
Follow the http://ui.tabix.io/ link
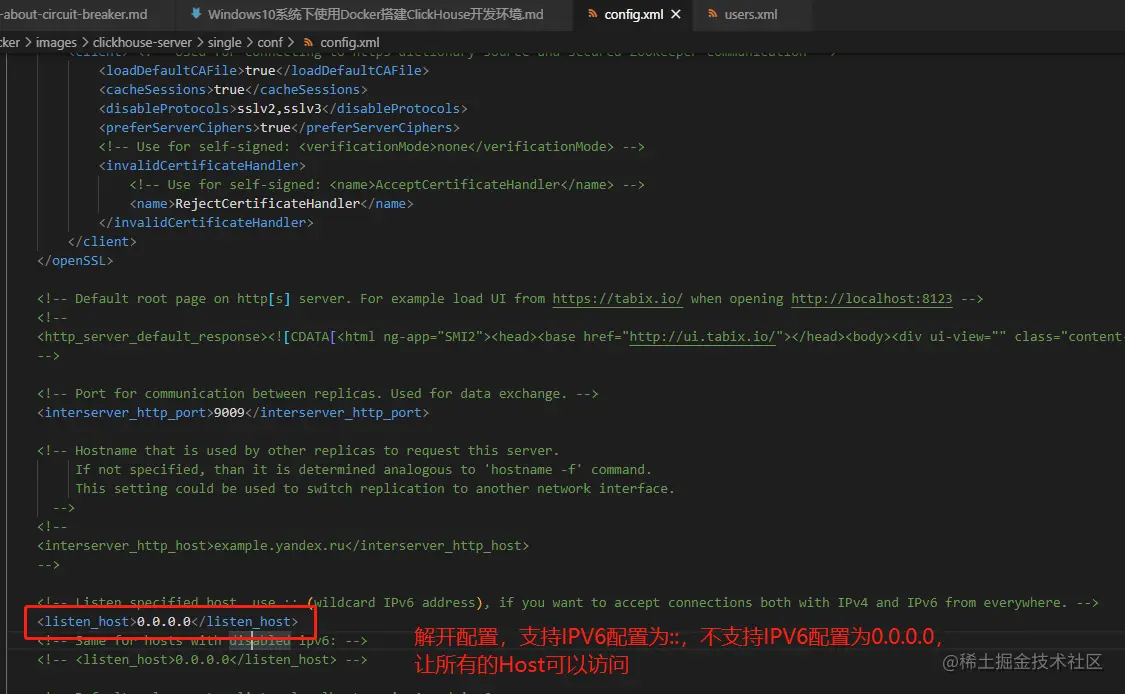pos(702,337)
